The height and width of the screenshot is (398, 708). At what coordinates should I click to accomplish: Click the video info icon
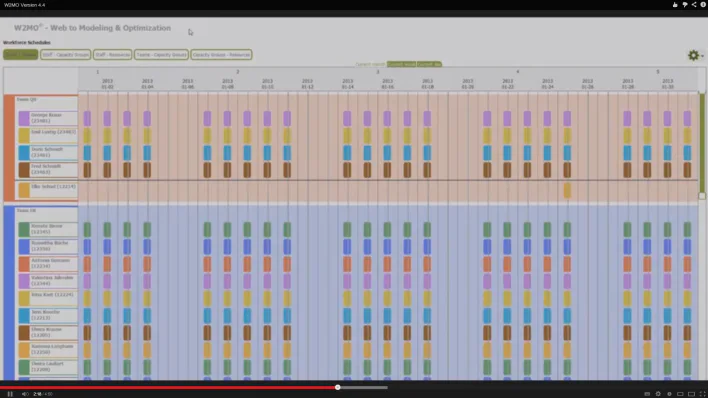(703, 5)
